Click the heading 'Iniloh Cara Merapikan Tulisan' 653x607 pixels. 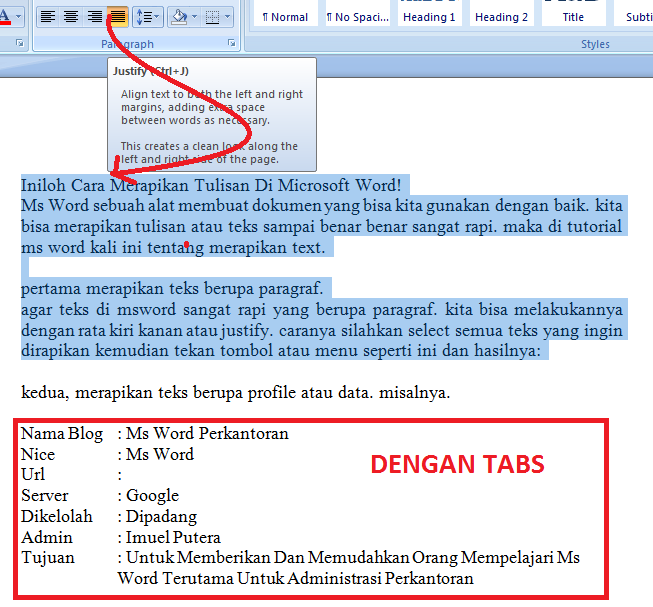[x=211, y=185]
